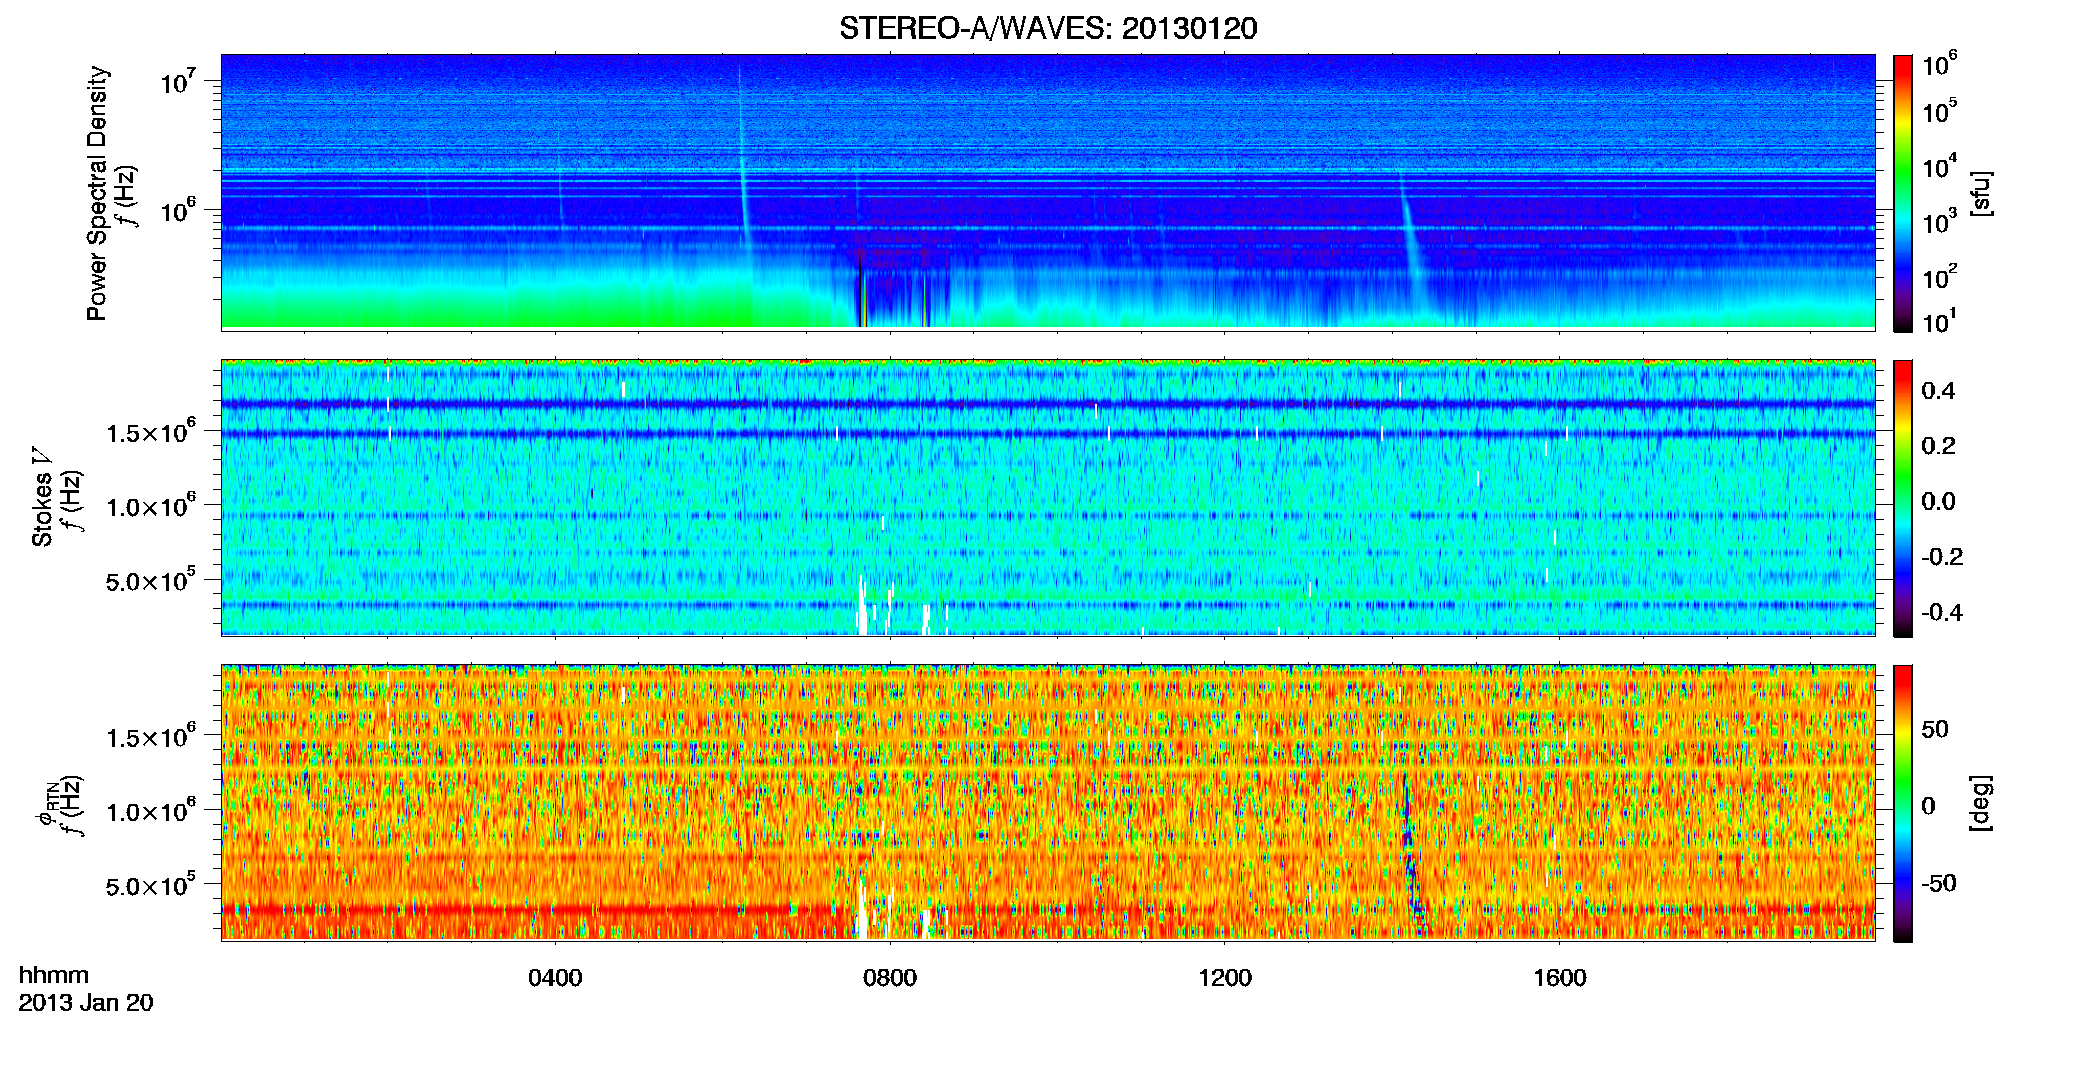The height and width of the screenshot is (1080, 2096).
Task: Select the 10^3 label on the sfu colorbar
Action: pyautogui.click(x=1940, y=221)
